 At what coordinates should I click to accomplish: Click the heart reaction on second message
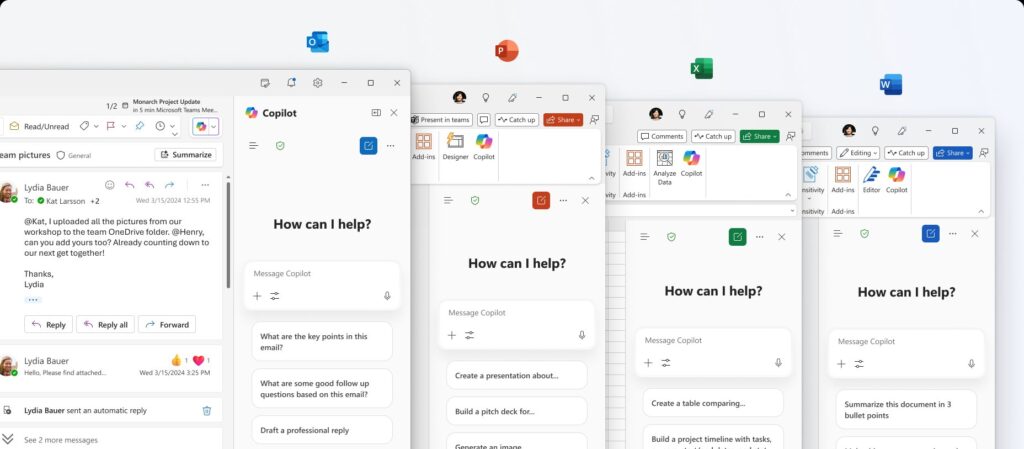pyautogui.click(x=198, y=360)
